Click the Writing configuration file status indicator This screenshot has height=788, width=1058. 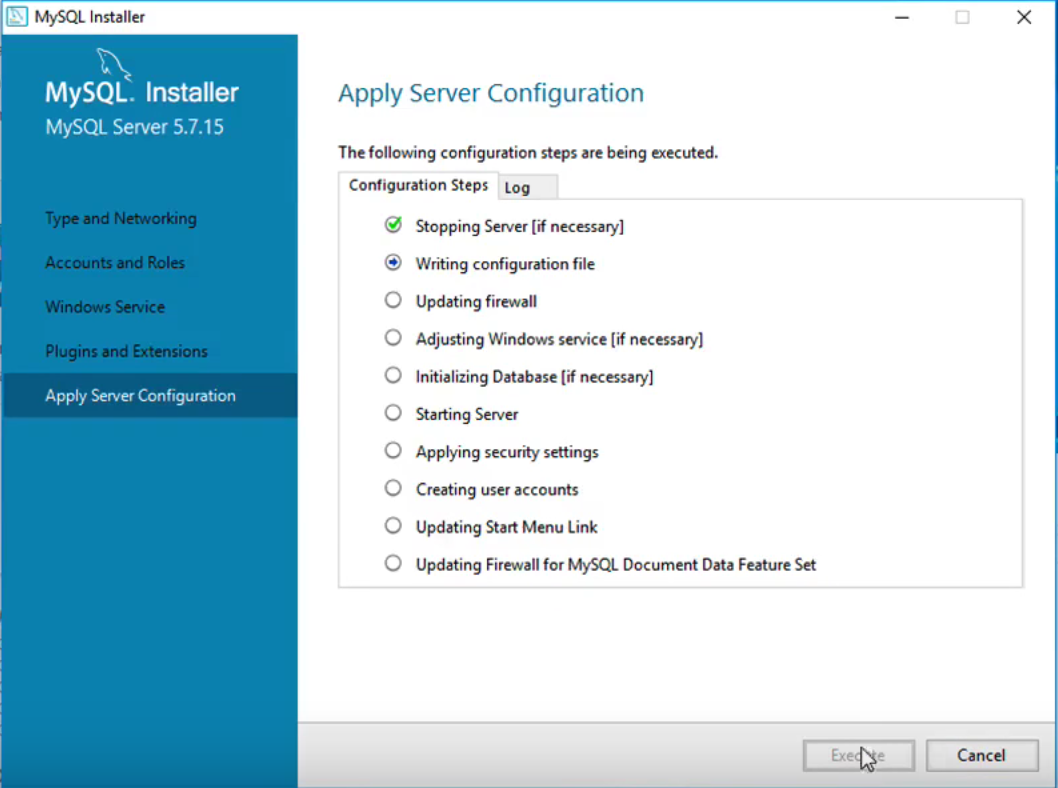(393, 262)
